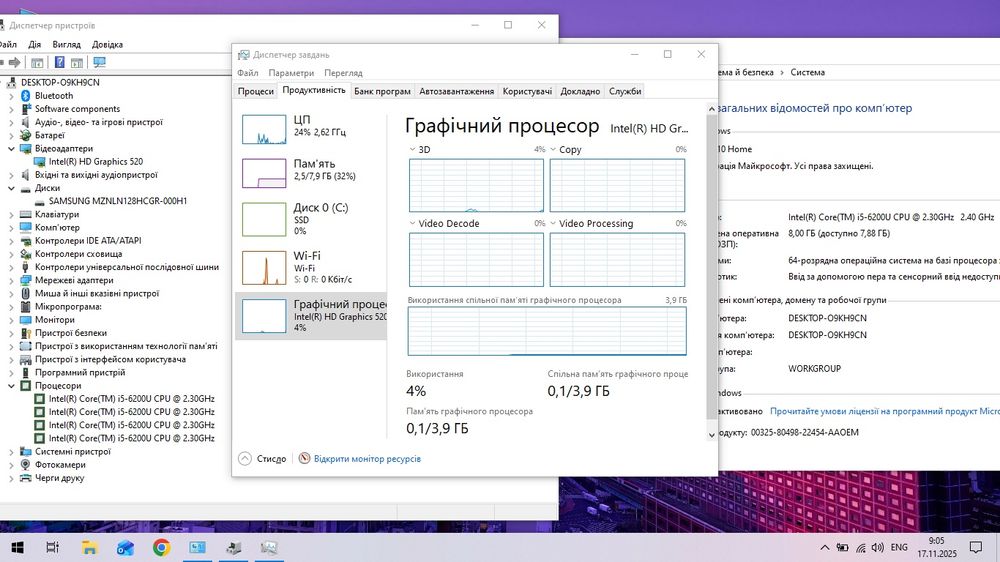This screenshot has width=1000, height=562.
Task: Click the Черги друку printer icon
Action: tap(26, 478)
